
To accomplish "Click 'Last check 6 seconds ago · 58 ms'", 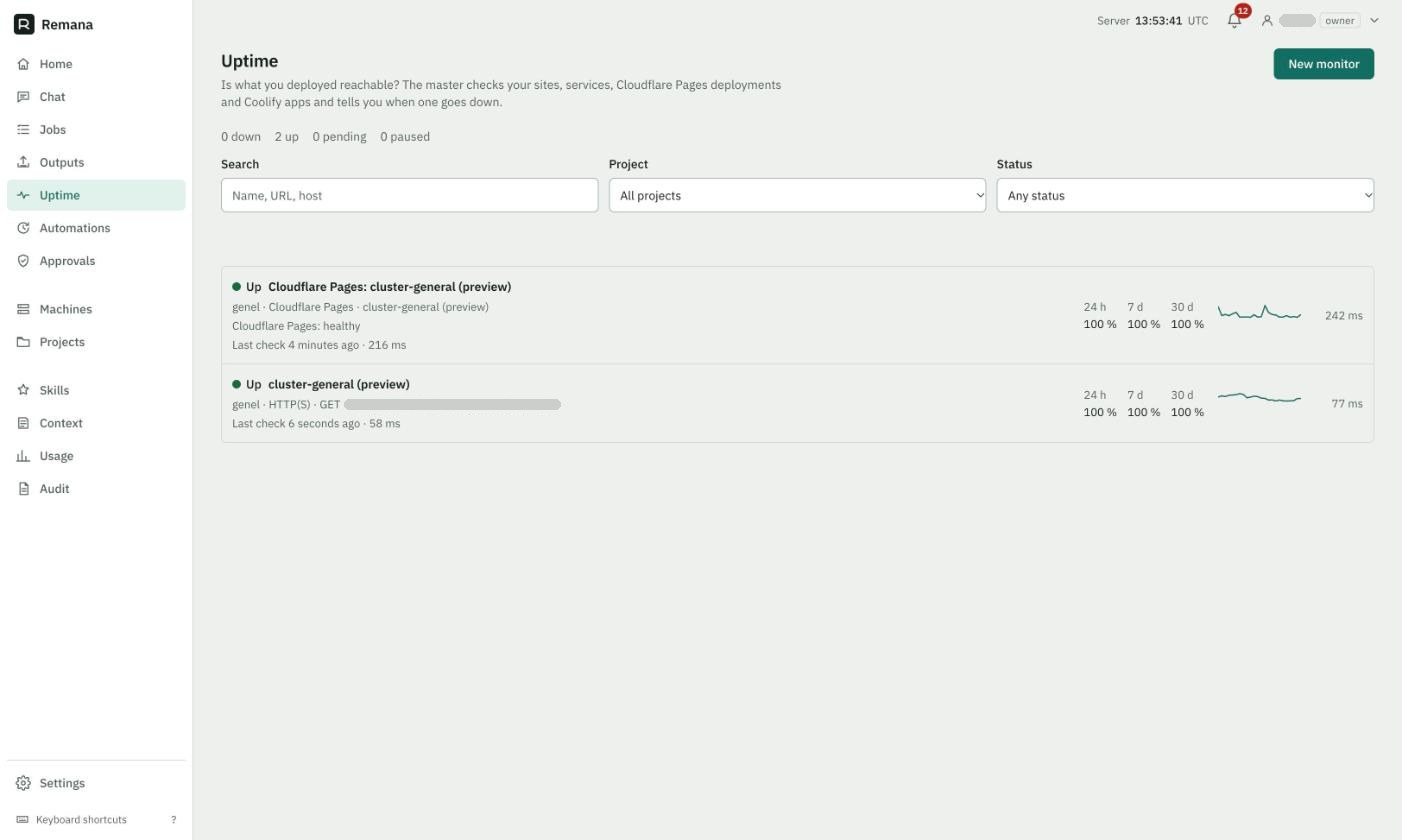I will click(316, 424).
